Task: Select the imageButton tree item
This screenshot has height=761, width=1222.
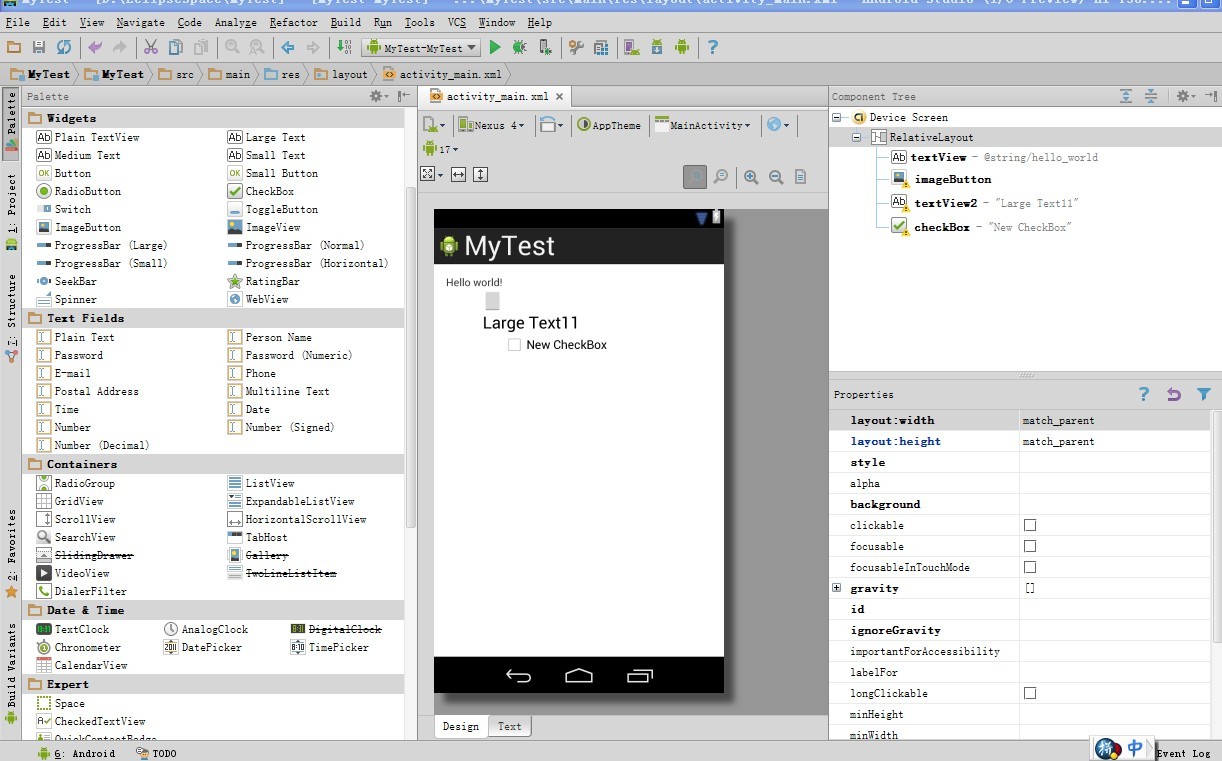Action: (942, 179)
